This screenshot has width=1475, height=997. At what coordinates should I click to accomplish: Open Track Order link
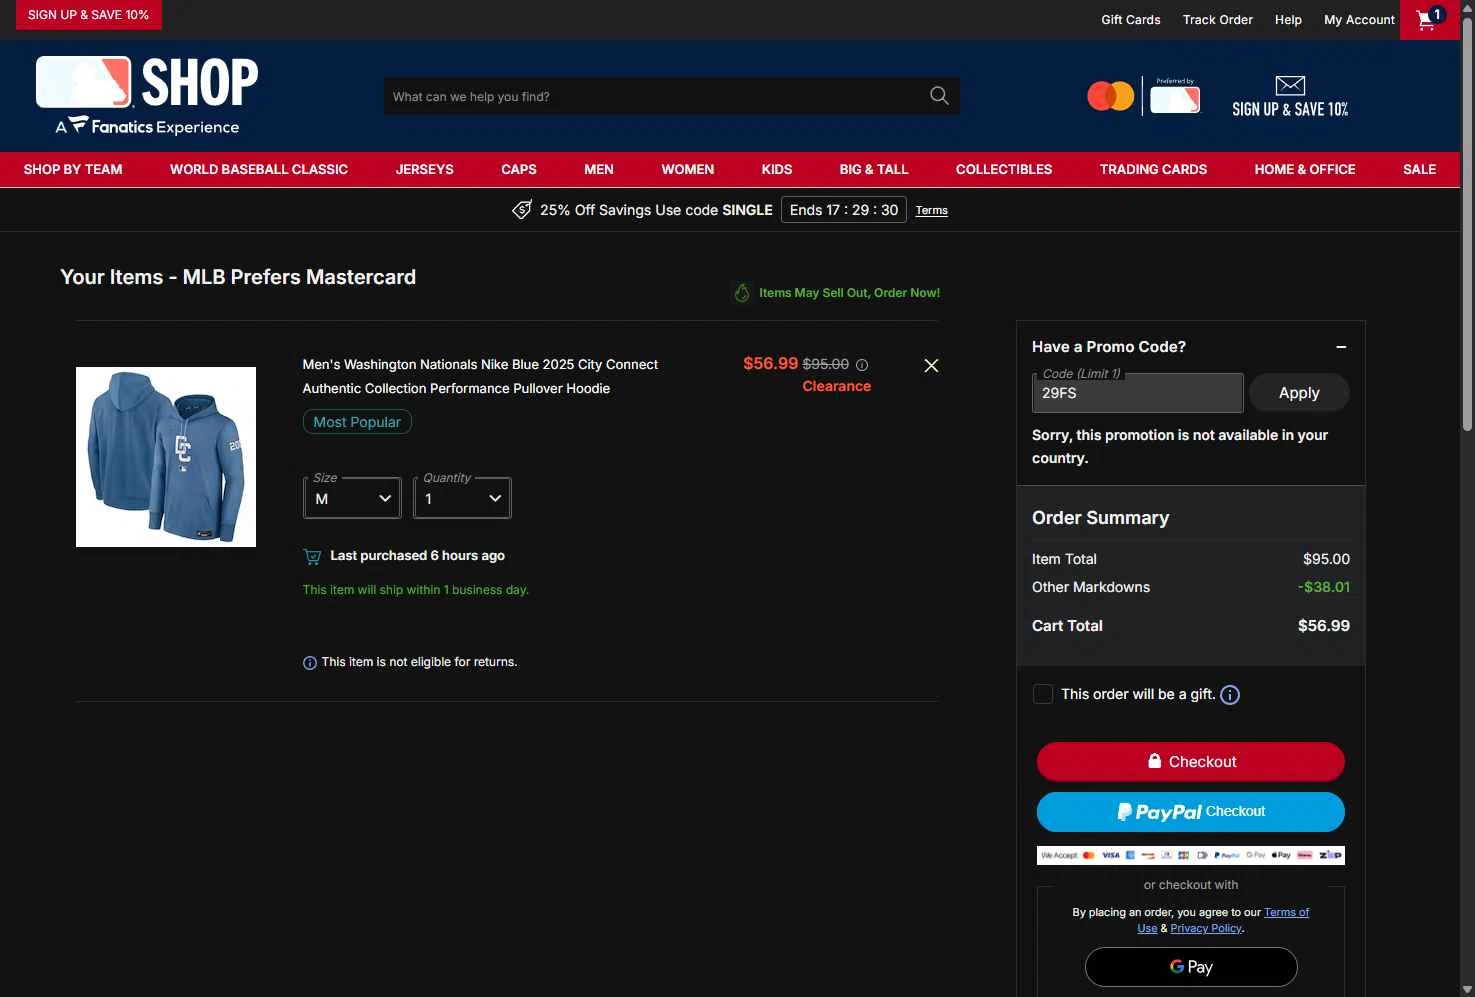1218,20
